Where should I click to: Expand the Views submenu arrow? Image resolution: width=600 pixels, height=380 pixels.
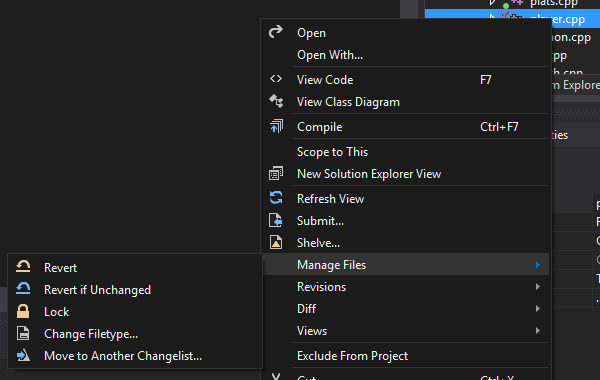point(538,331)
